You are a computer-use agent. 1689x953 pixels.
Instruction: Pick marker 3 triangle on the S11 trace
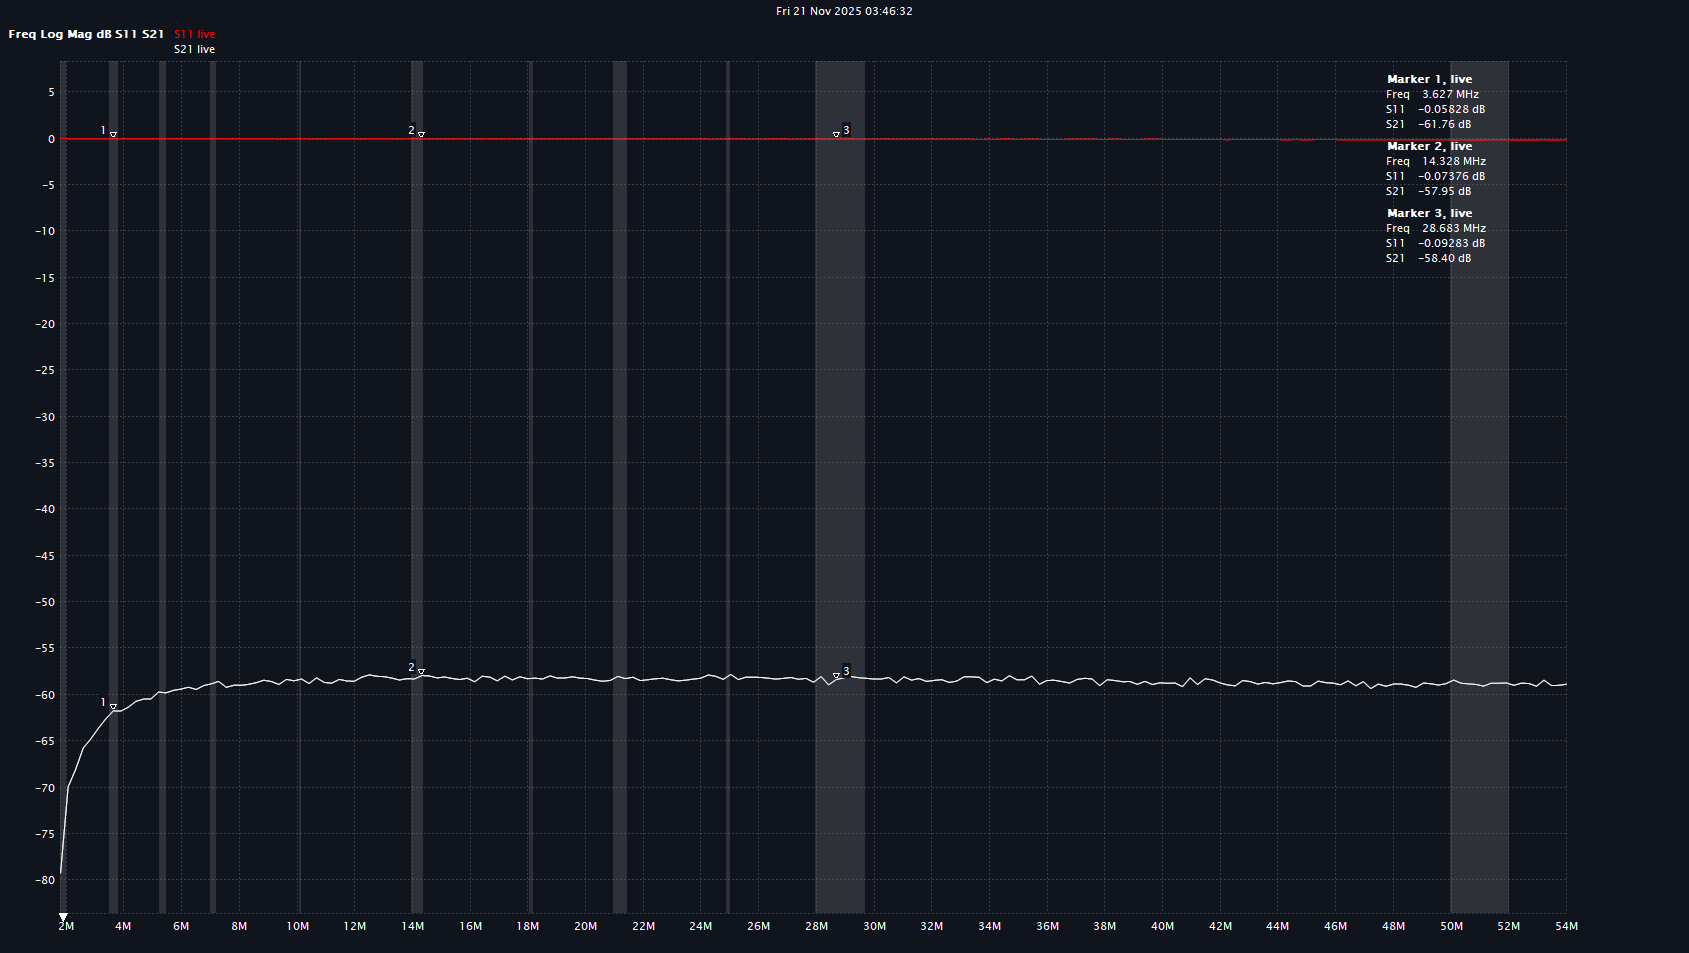tap(837, 134)
